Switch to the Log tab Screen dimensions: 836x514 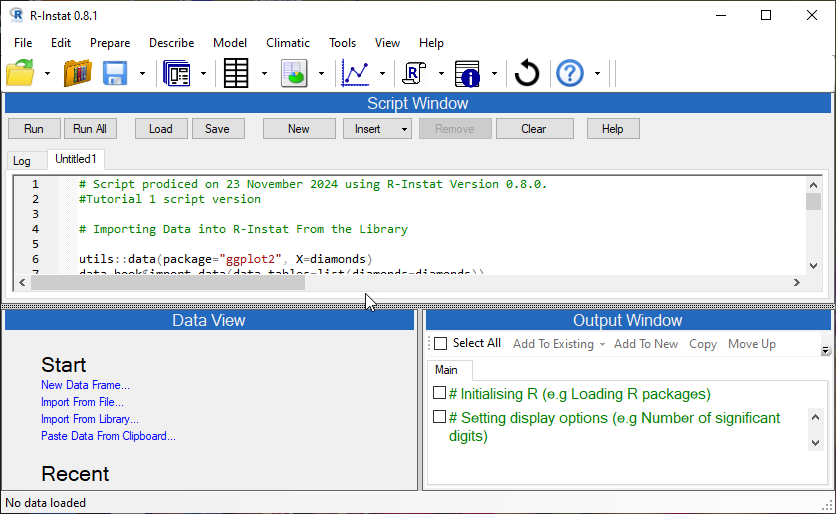coord(22,160)
